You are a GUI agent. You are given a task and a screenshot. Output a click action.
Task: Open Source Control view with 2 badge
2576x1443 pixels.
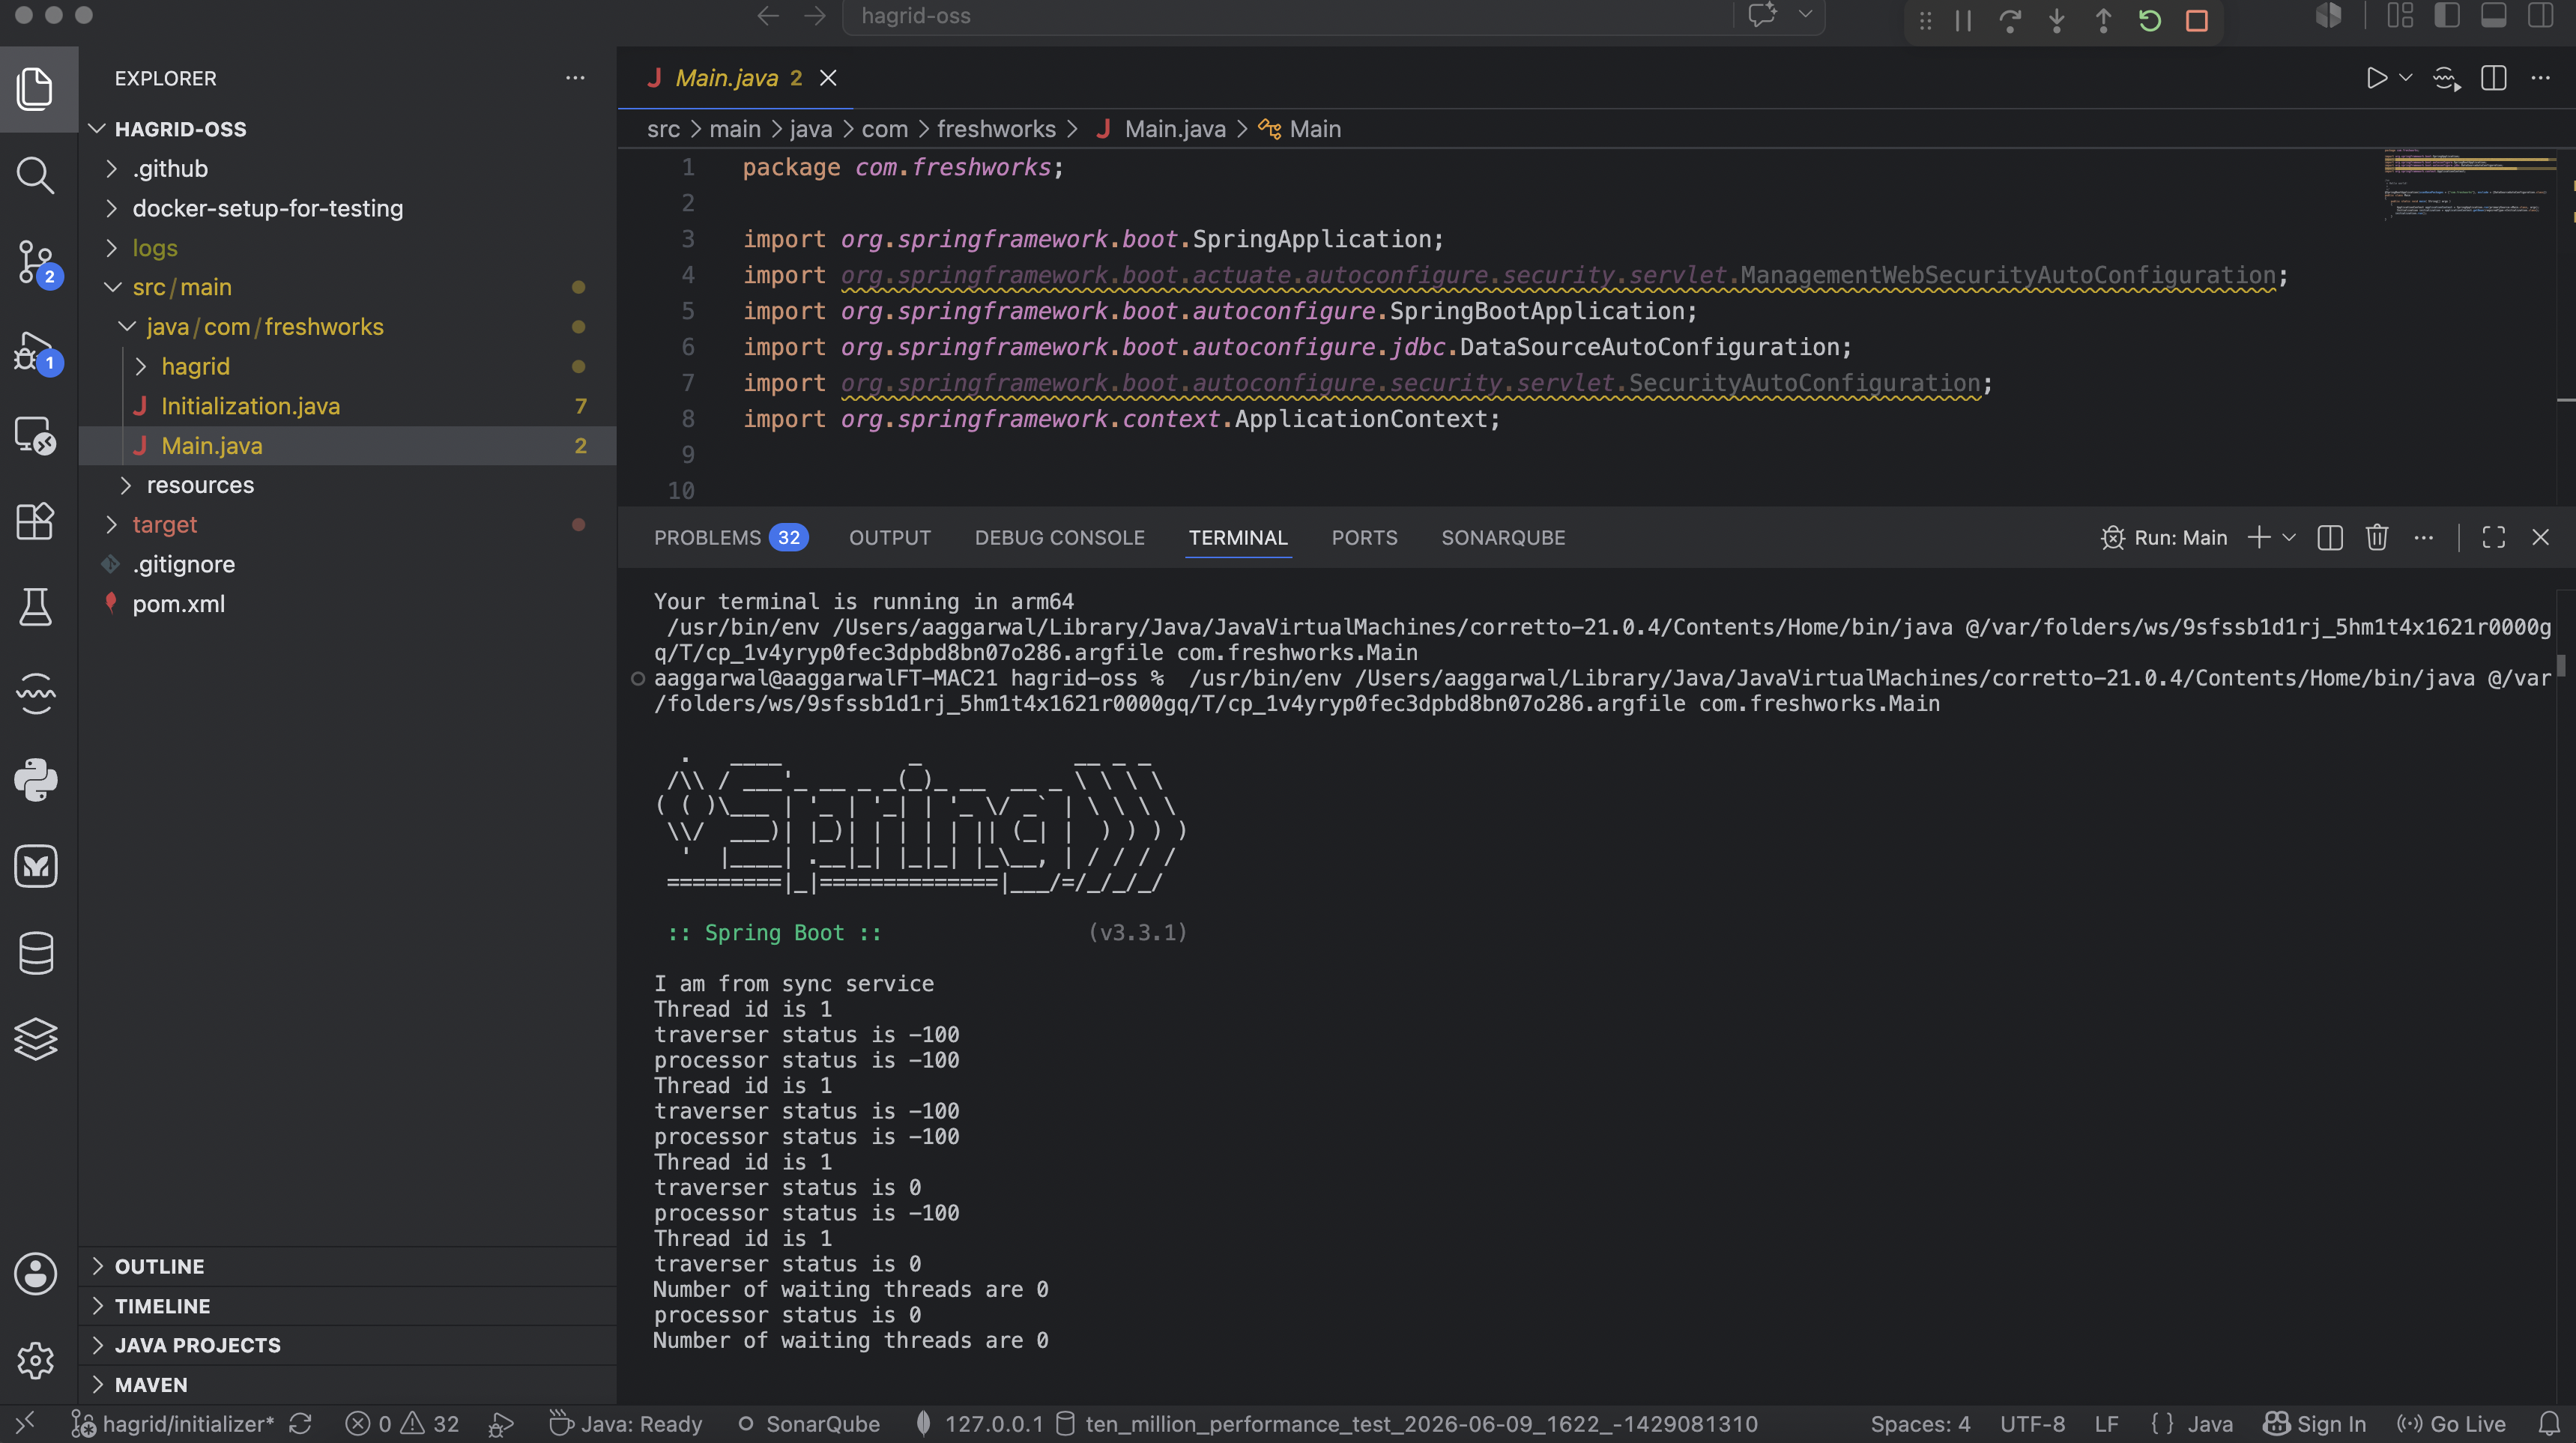36,262
